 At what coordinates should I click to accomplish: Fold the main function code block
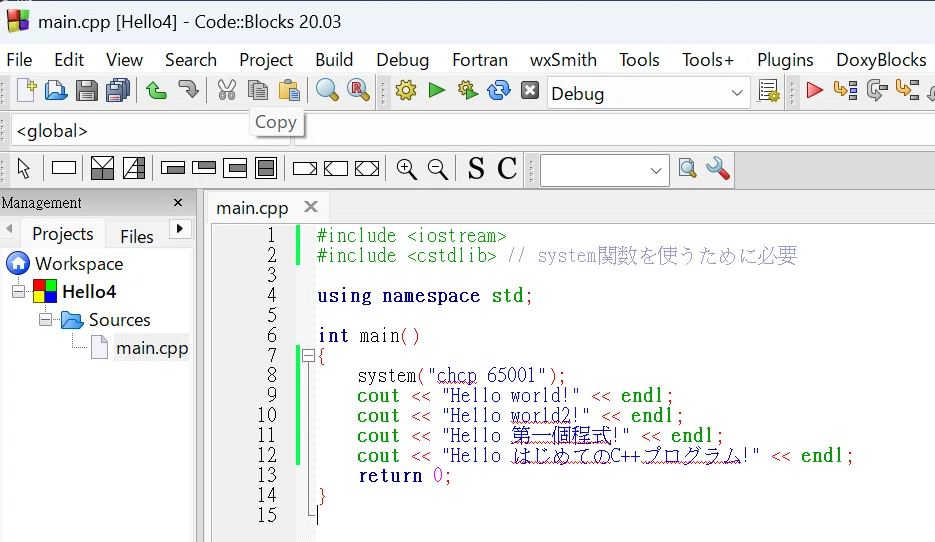click(x=308, y=356)
